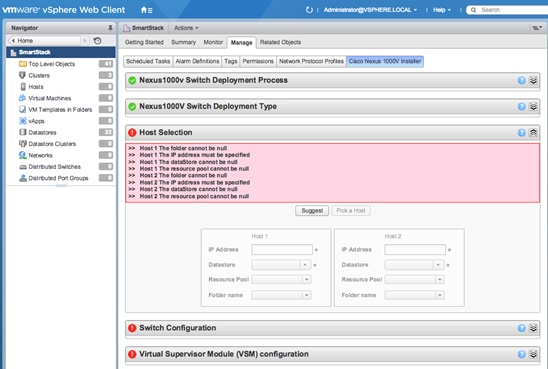This screenshot has height=369, width=548.
Task: Expand the Nexus1000V Switch Deployment Type section
Action: [x=533, y=107]
